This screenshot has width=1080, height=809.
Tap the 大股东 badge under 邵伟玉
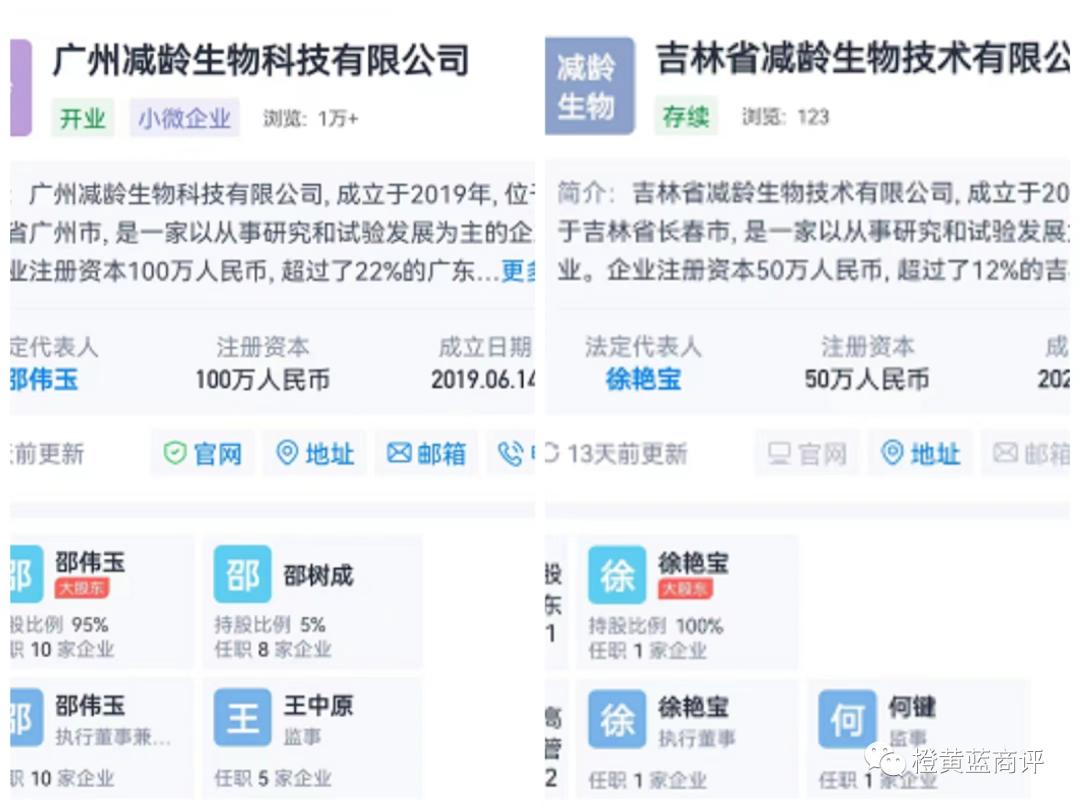point(82,588)
